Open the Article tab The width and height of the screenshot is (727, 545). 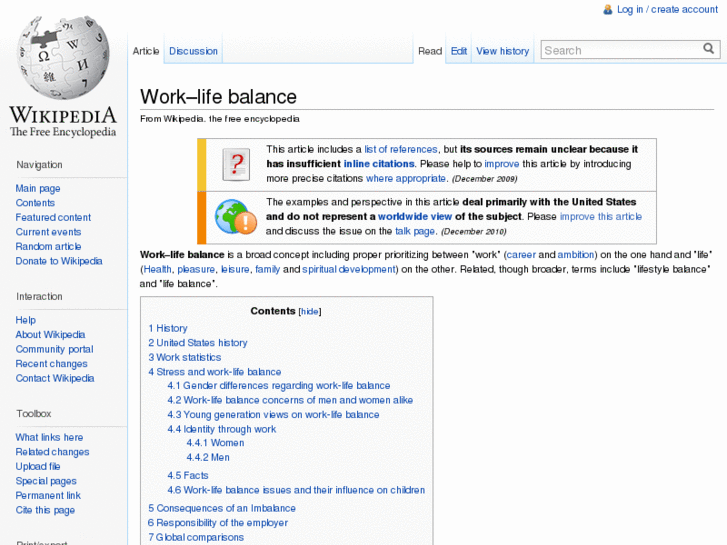click(146, 51)
